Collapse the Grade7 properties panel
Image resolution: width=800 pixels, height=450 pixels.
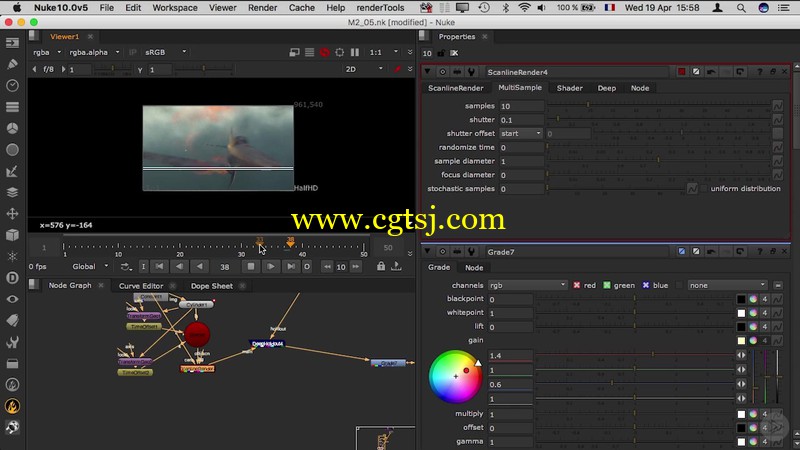pos(428,252)
